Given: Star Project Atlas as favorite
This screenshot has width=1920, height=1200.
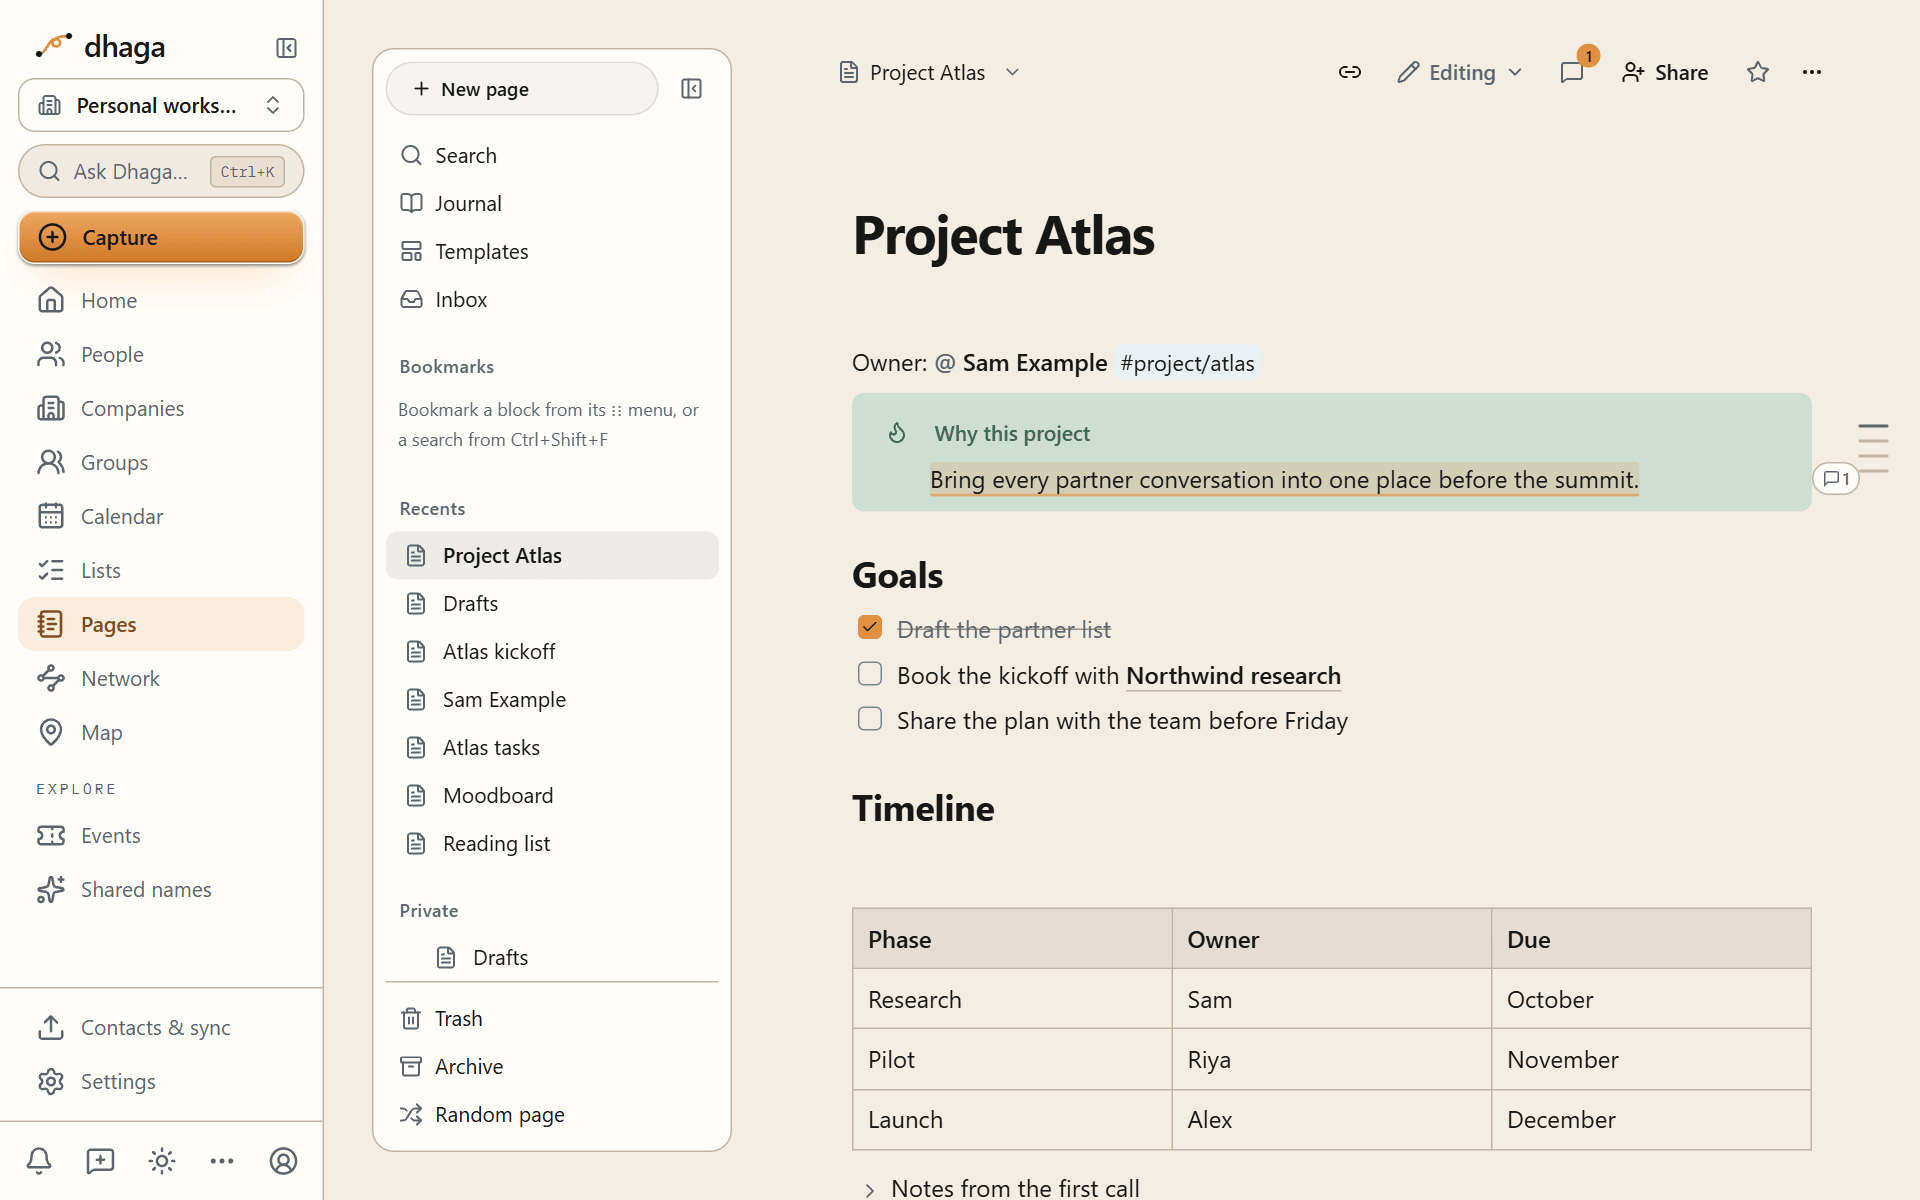Looking at the screenshot, I should click(1758, 72).
